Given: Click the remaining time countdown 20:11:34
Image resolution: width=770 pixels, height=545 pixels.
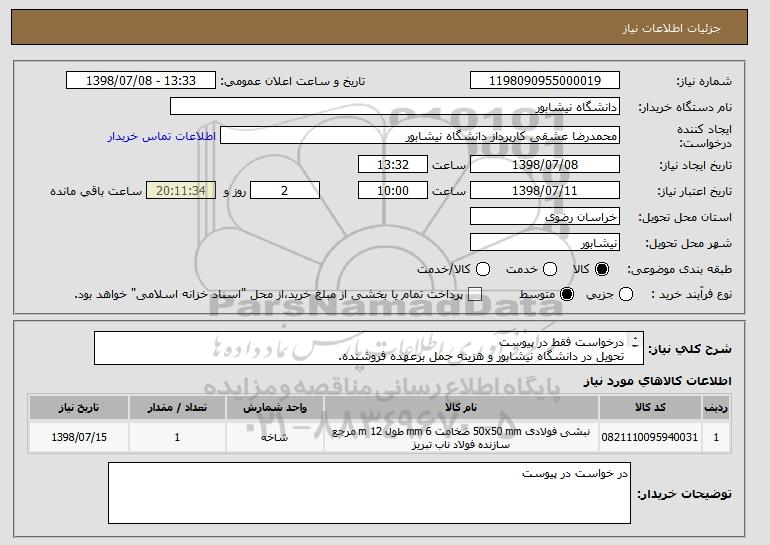Looking at the screenshot, I should tap(181, 191).
